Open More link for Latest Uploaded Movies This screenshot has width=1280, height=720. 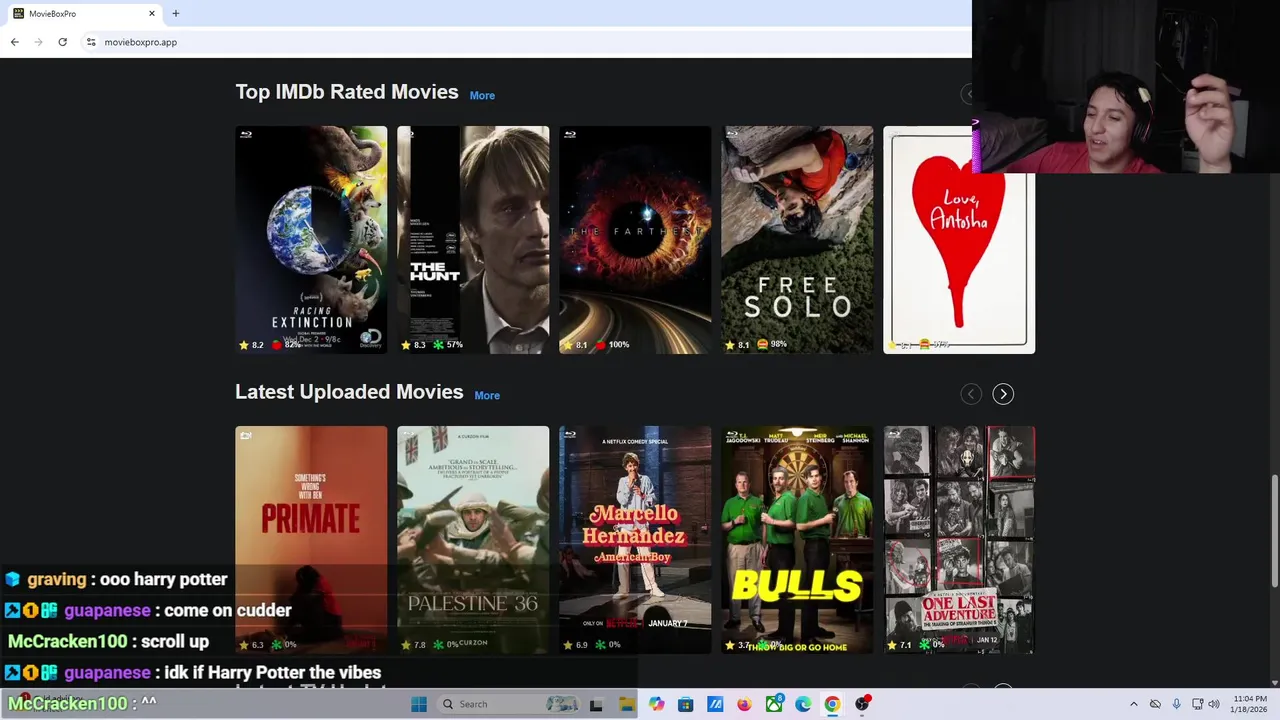click(487, 395)
